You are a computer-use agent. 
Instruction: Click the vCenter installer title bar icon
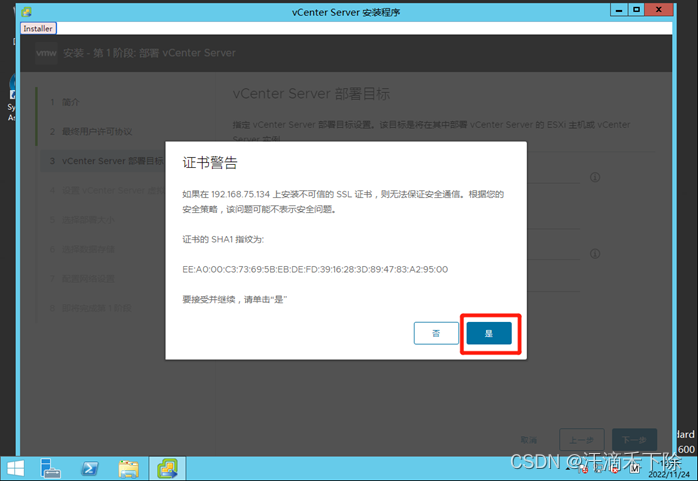(x=27, y=12)
